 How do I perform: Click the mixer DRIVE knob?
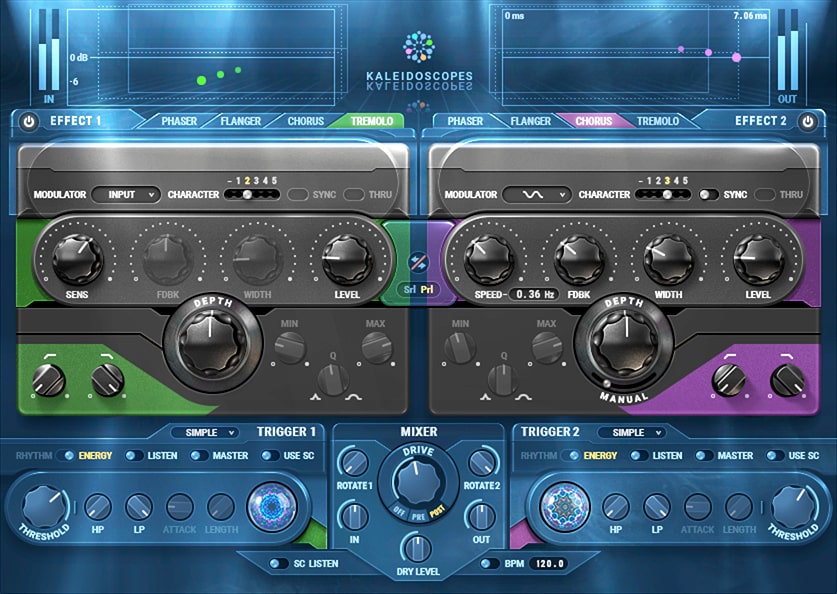click(418, 483)
